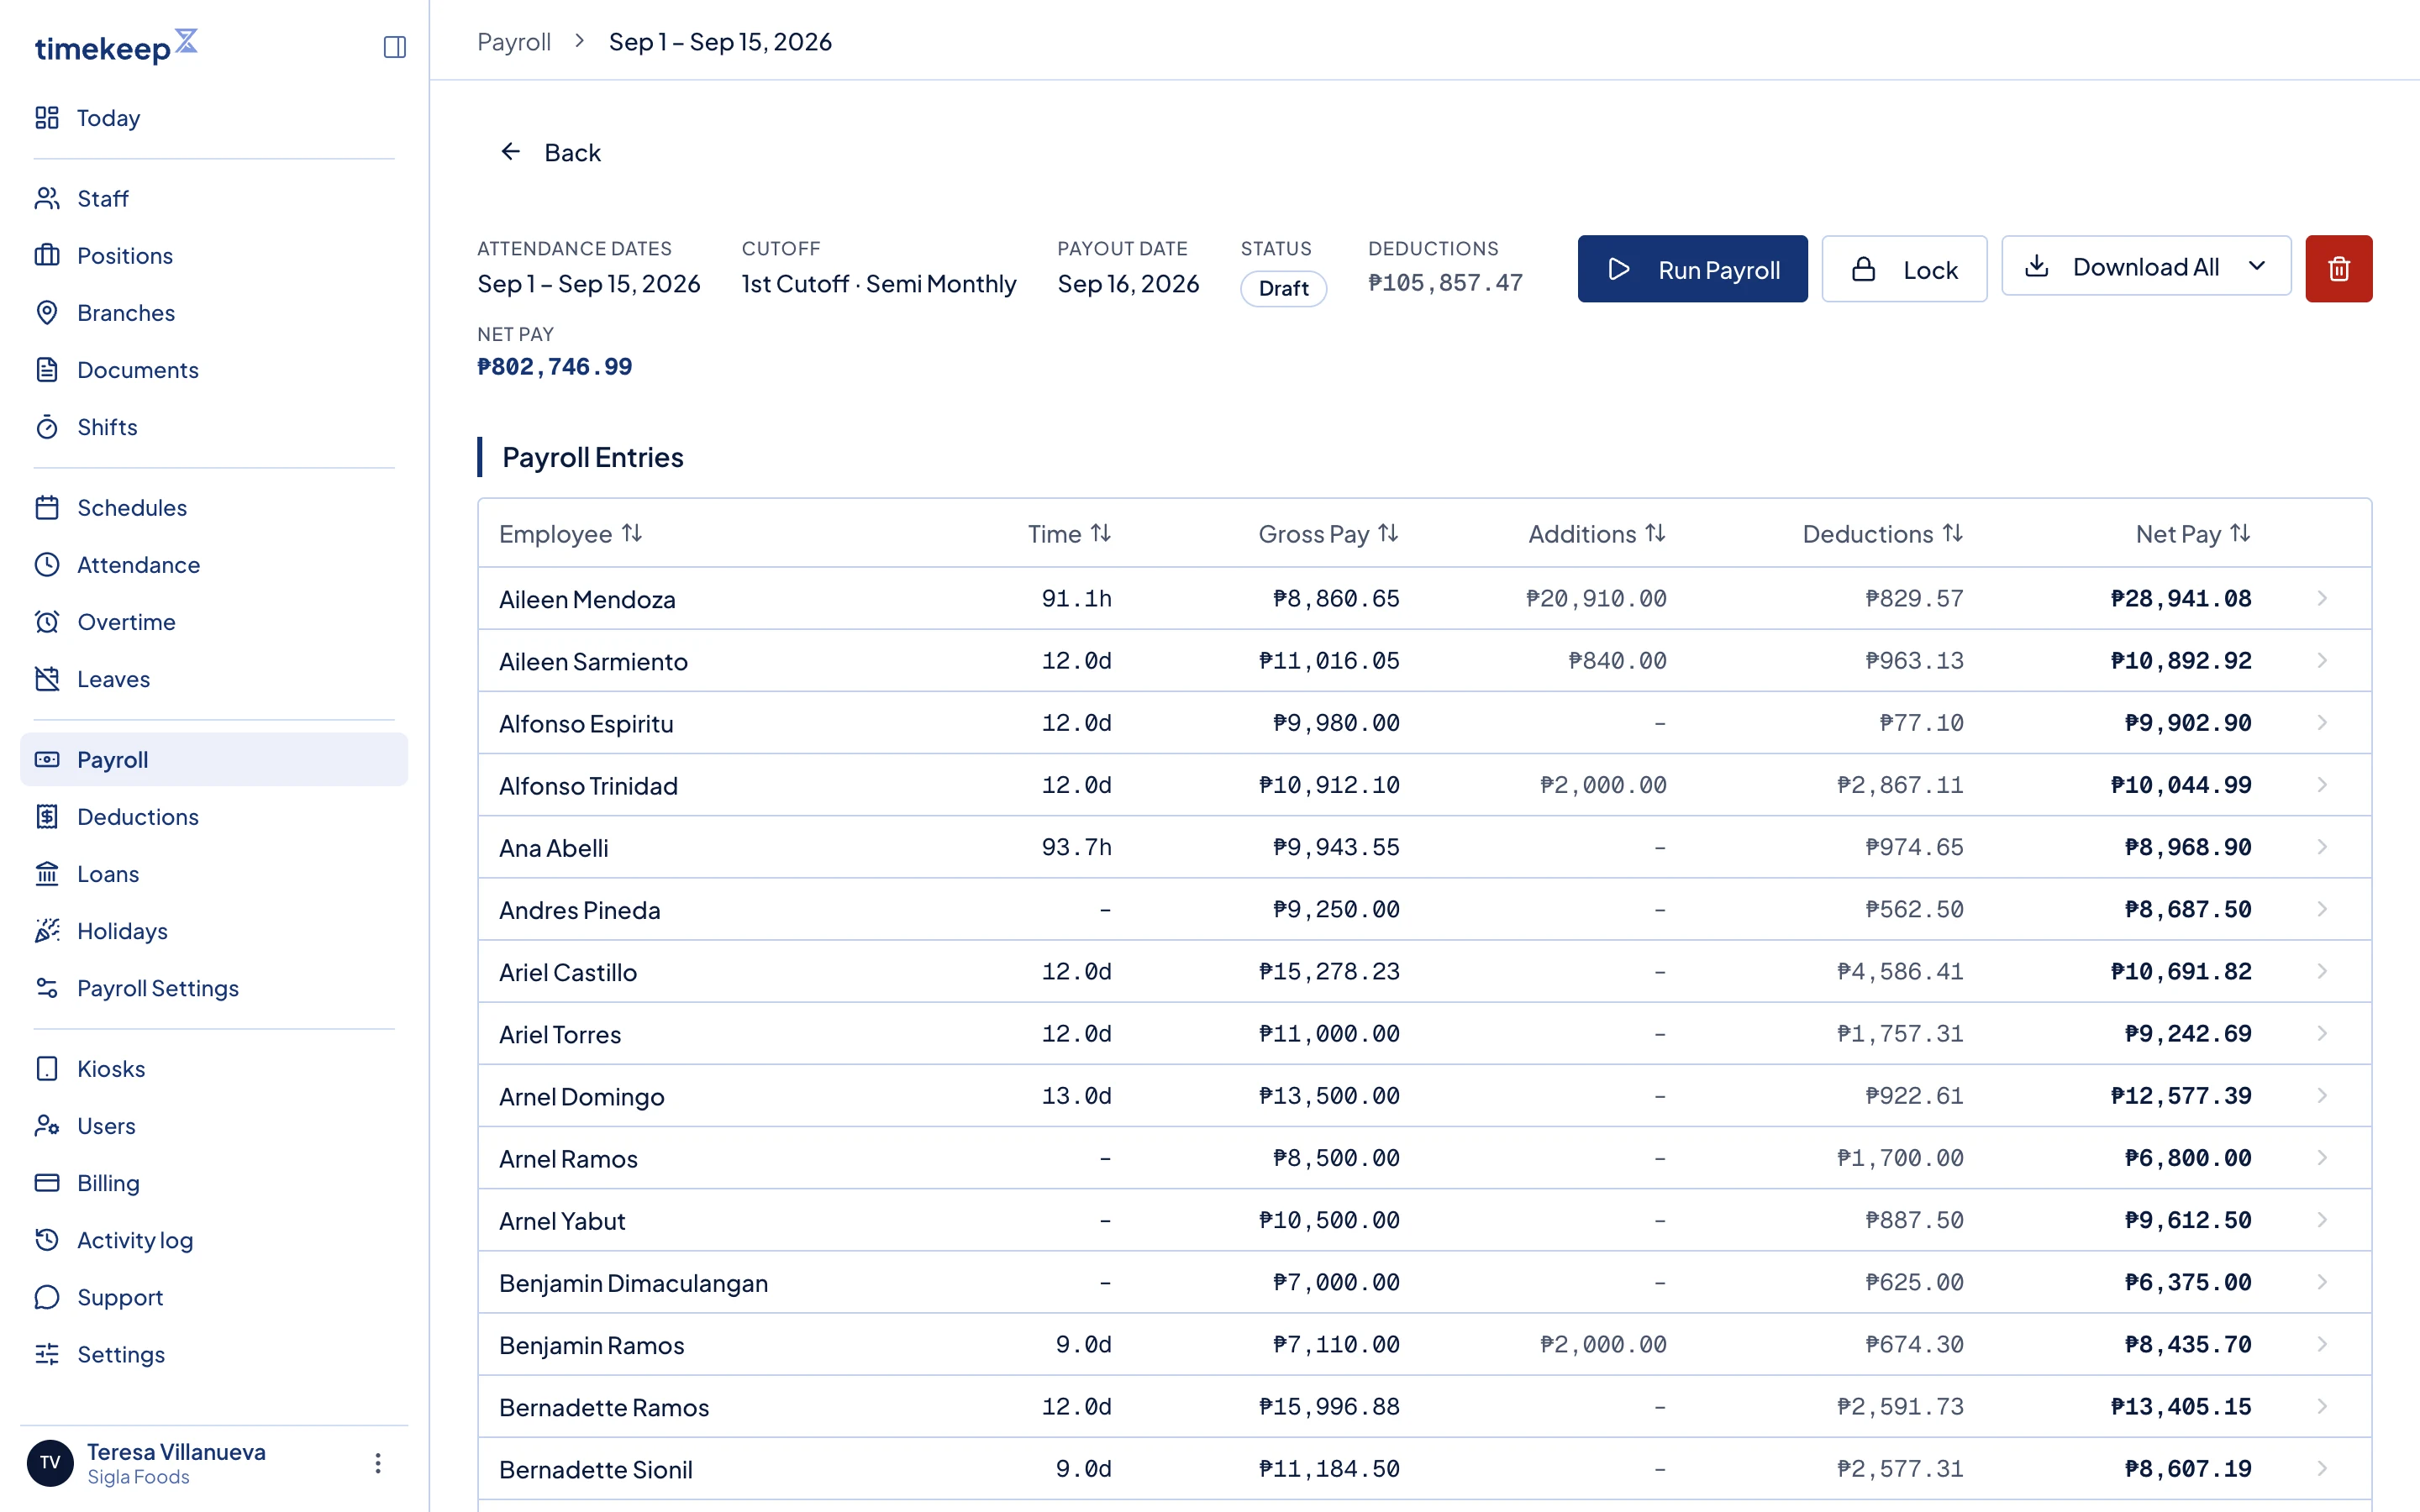
Task: Open Holidays party popper icon
Action: (x=47, y=931)
